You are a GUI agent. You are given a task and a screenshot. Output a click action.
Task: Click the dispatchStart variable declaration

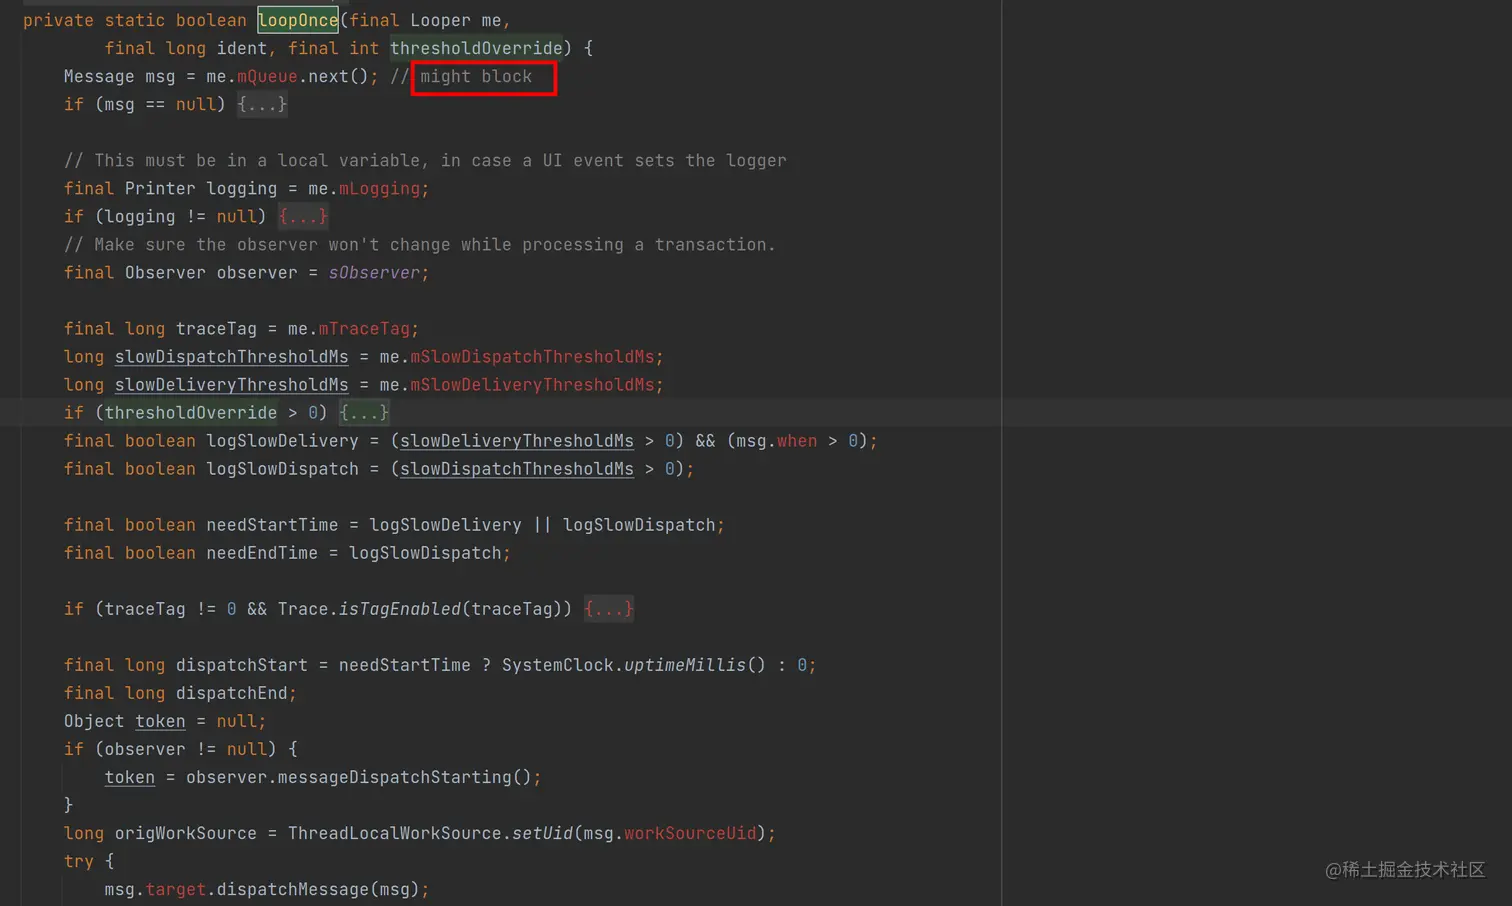point(242,664)
